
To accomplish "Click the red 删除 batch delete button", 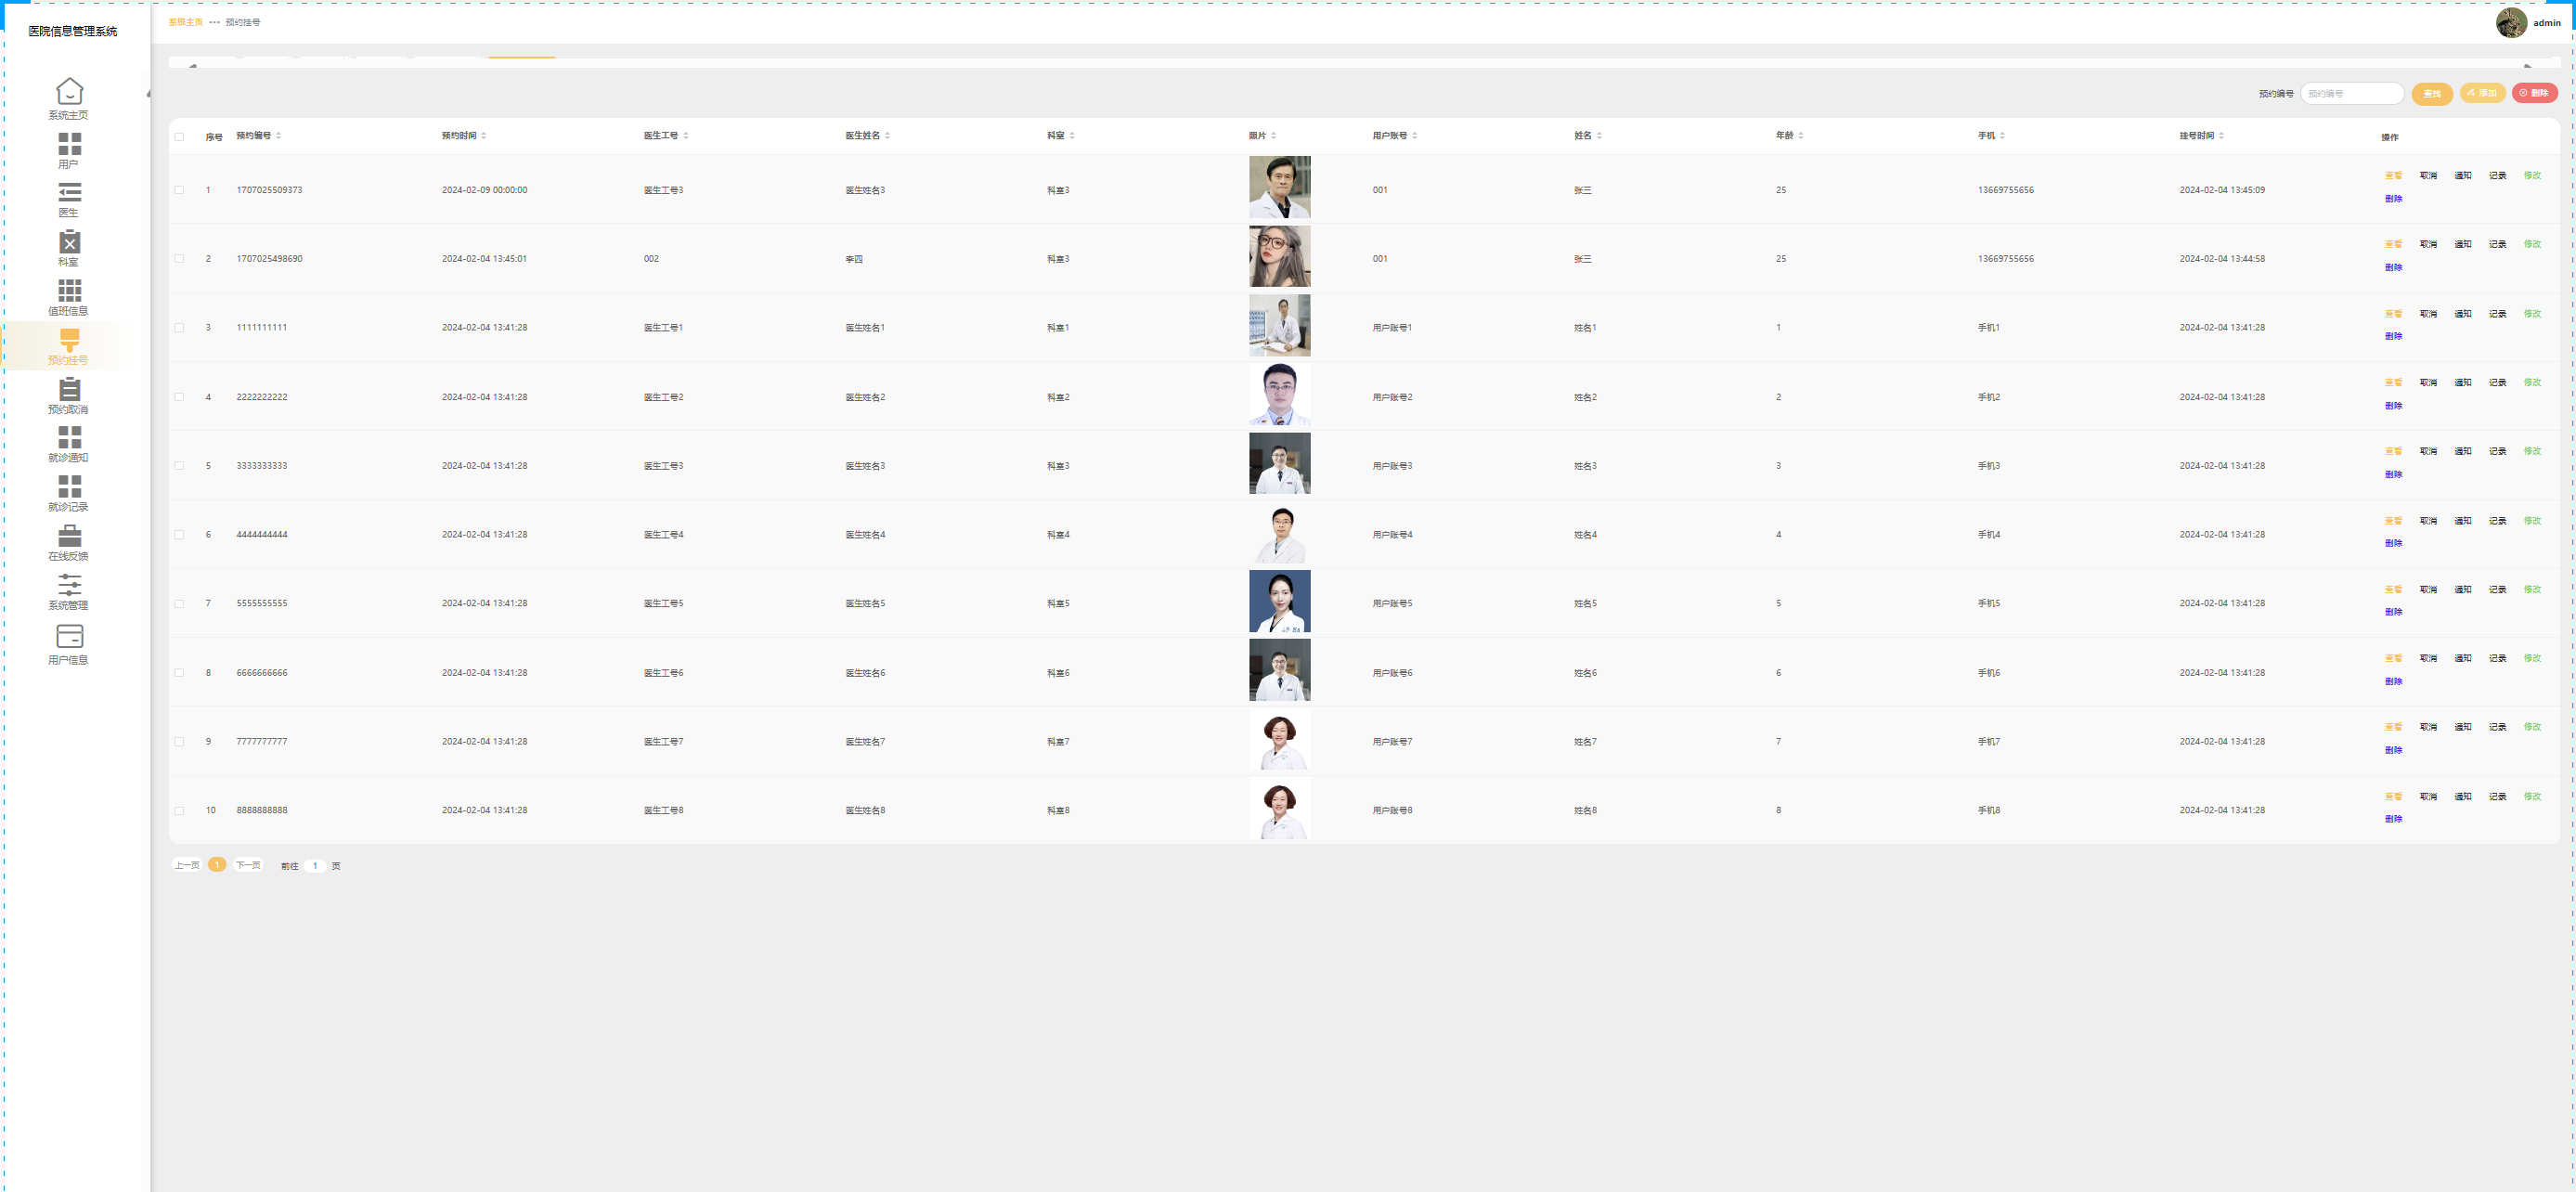I will coord(2534,93).
